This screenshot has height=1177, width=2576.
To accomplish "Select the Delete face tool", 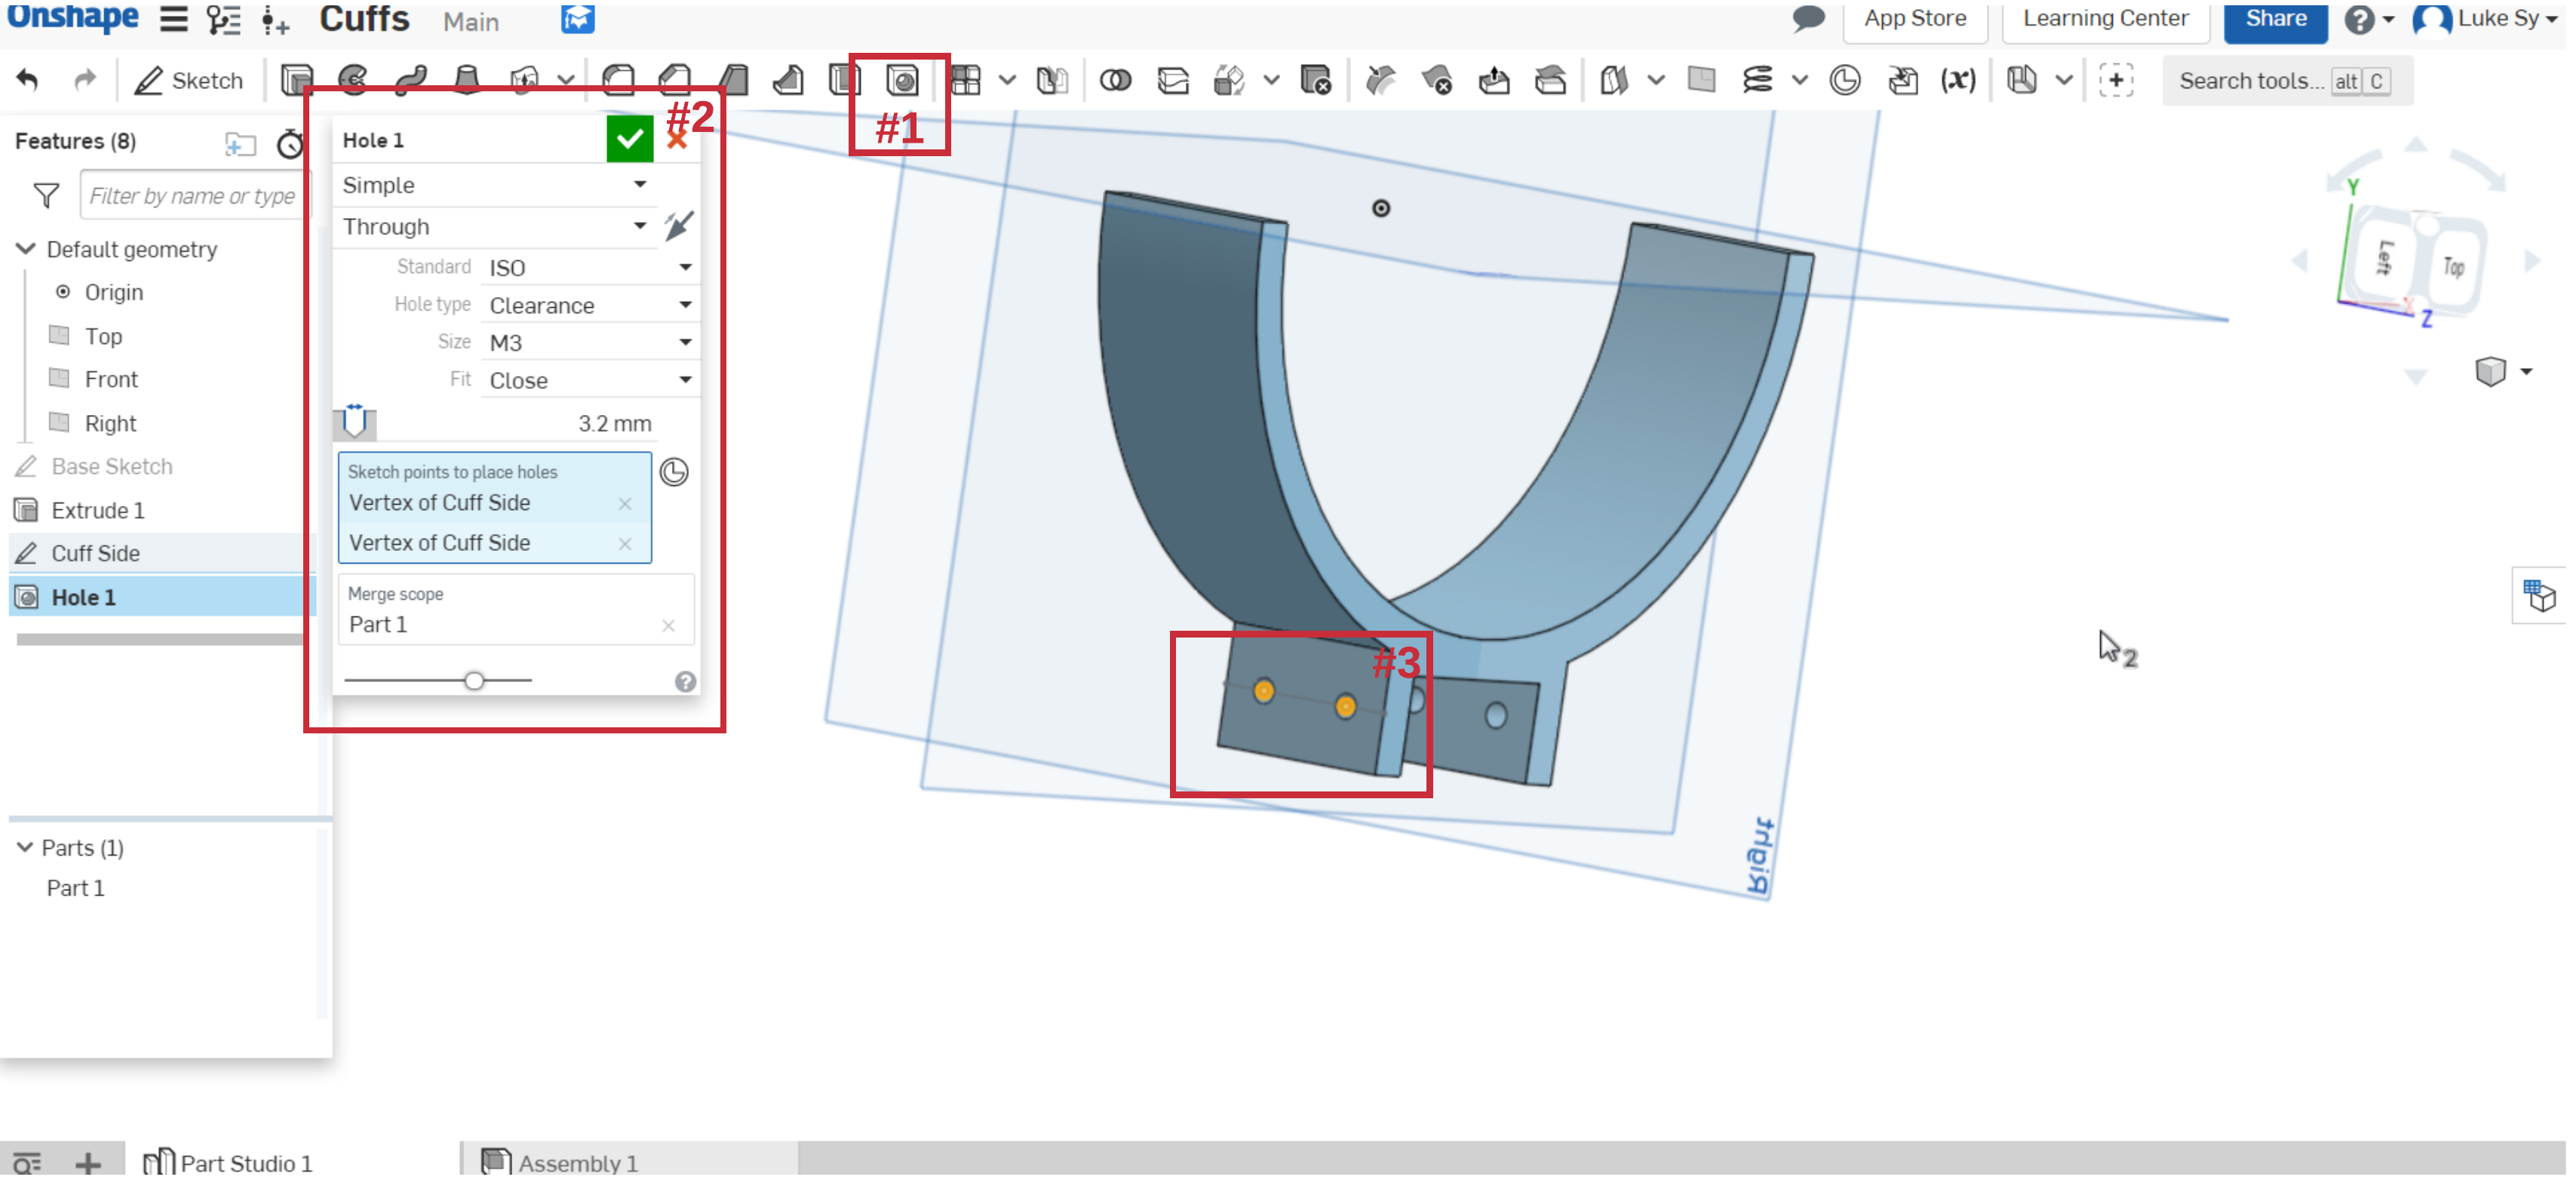I will 1437,80.
